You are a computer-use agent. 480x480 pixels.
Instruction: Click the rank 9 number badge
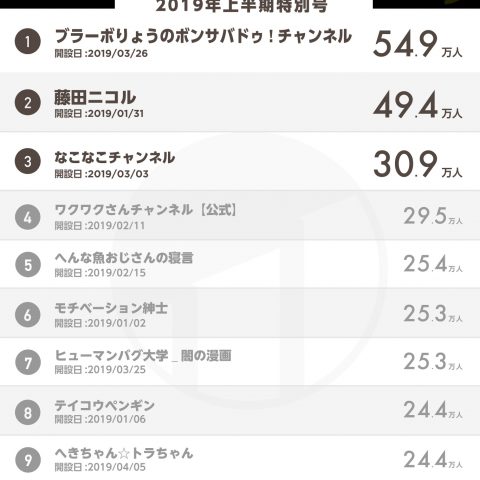[28, 460]
